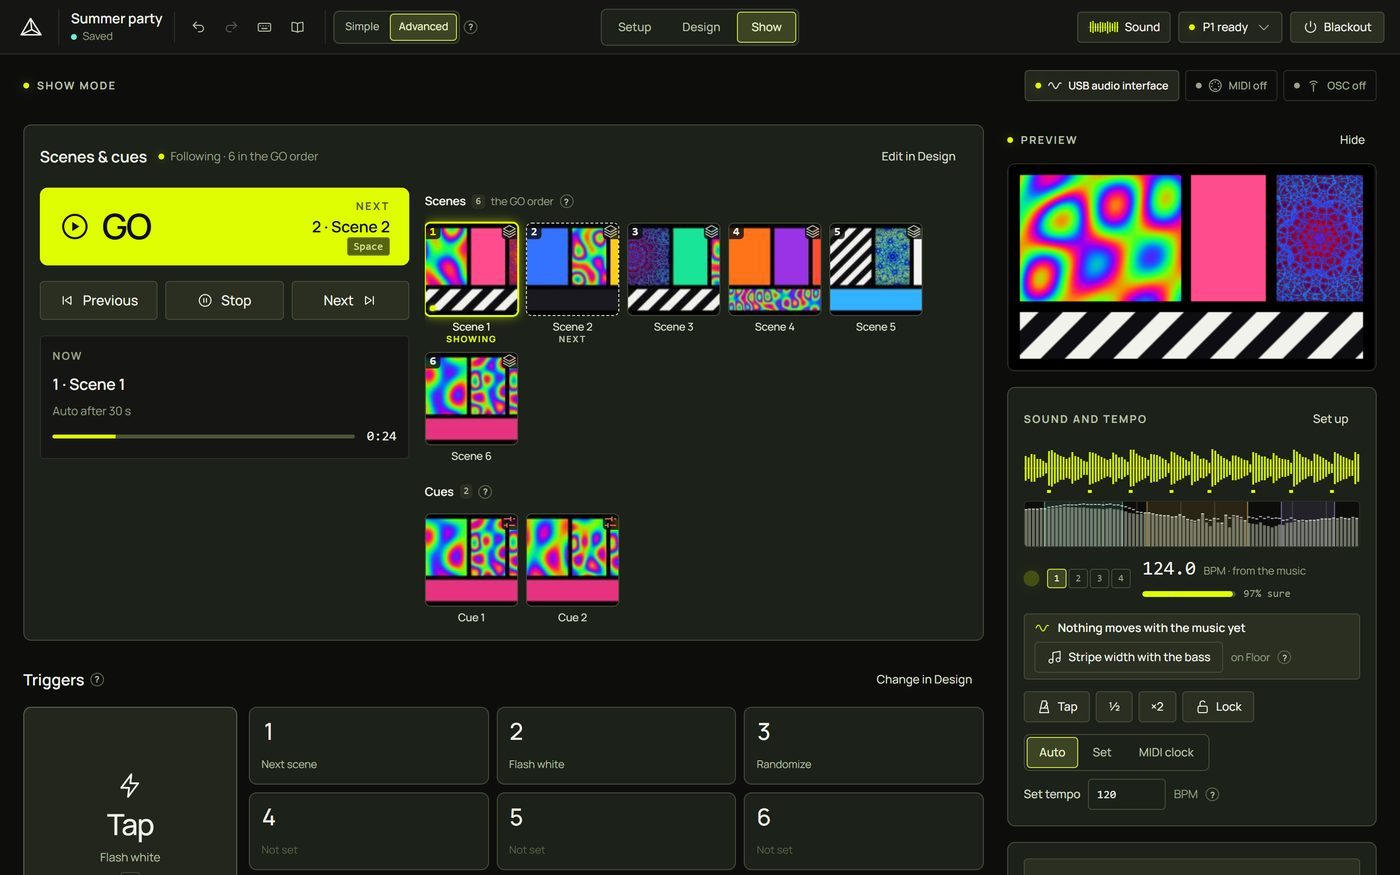Lock the tempo
1400x875 pixels.
tap(1218, 707)
